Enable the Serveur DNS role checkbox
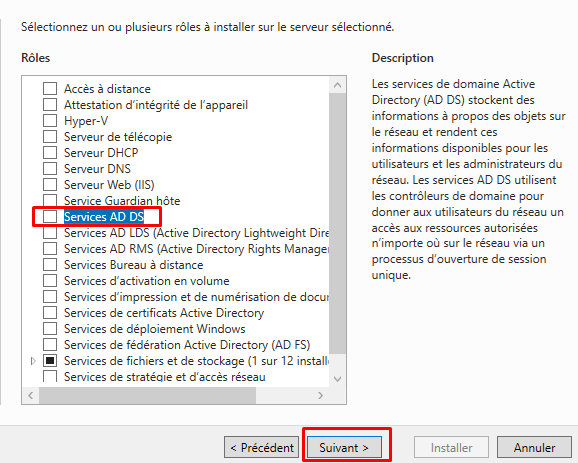Viewport: 578px width, 463px height. (x=50, y=169)
